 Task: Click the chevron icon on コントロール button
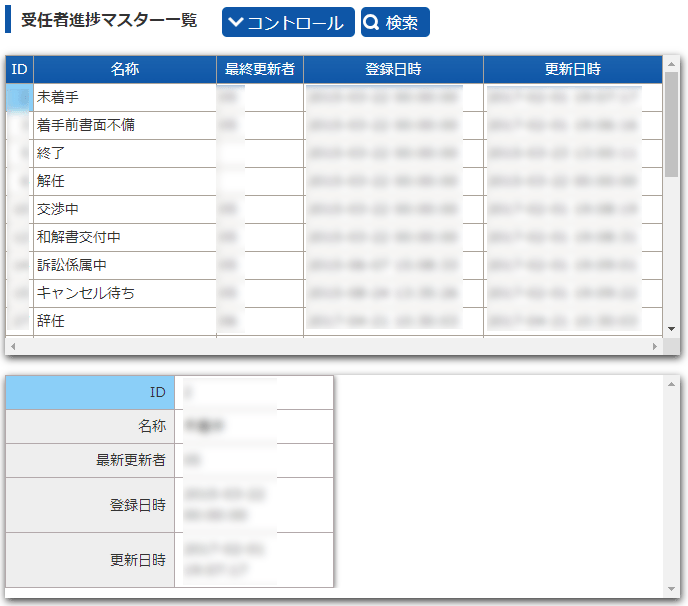point(235,23)
